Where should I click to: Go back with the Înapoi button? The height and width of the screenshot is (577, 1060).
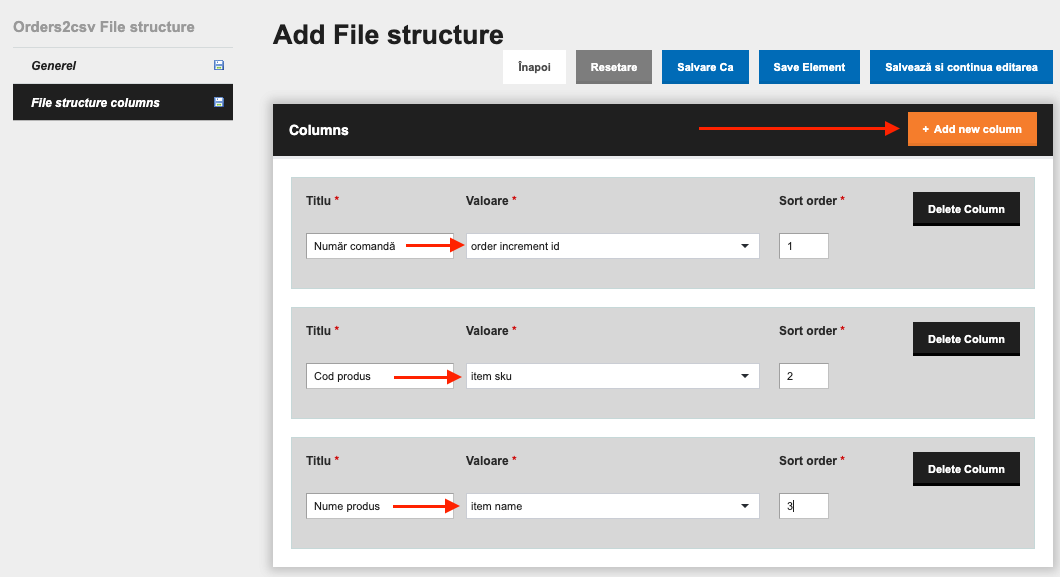(534, 67)
